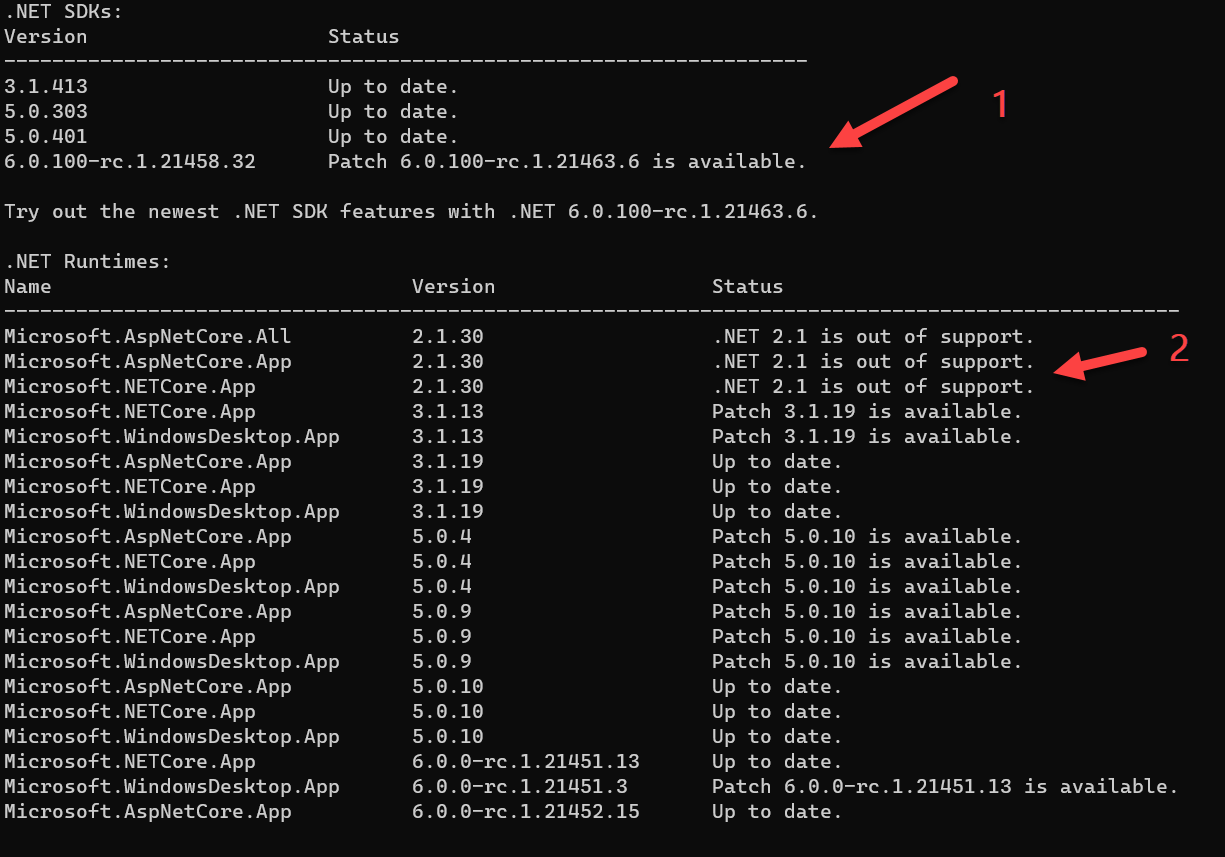
Task: Click the red arrow beside annotation 2
Action: click(x=1101, y=363)
